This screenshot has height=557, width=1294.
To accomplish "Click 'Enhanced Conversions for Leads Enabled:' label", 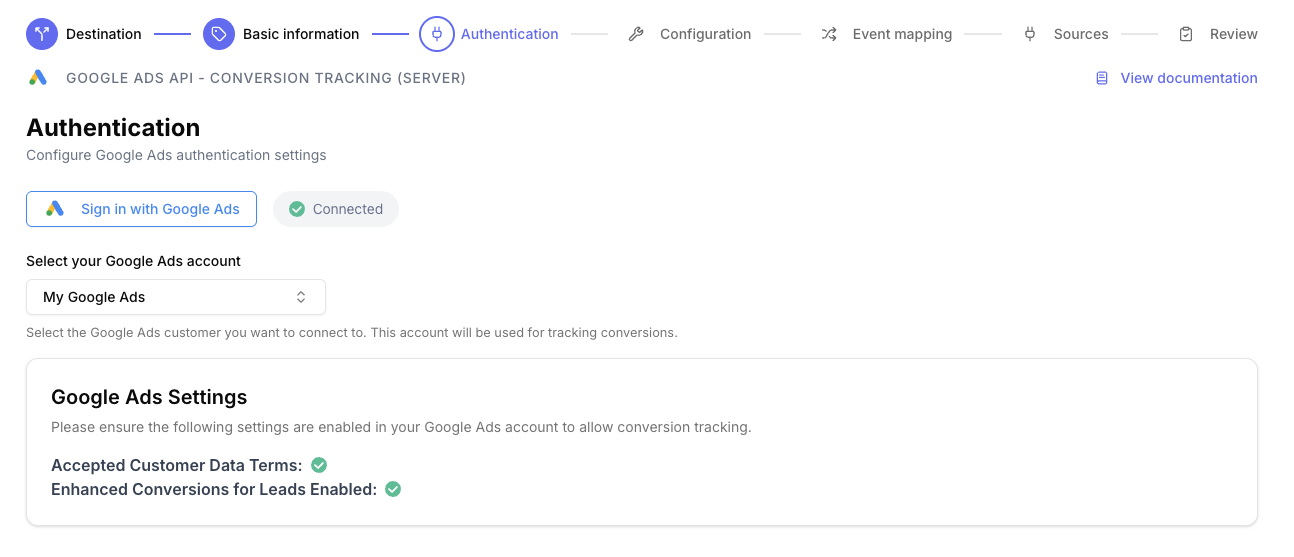I will (x=214, y=489).
